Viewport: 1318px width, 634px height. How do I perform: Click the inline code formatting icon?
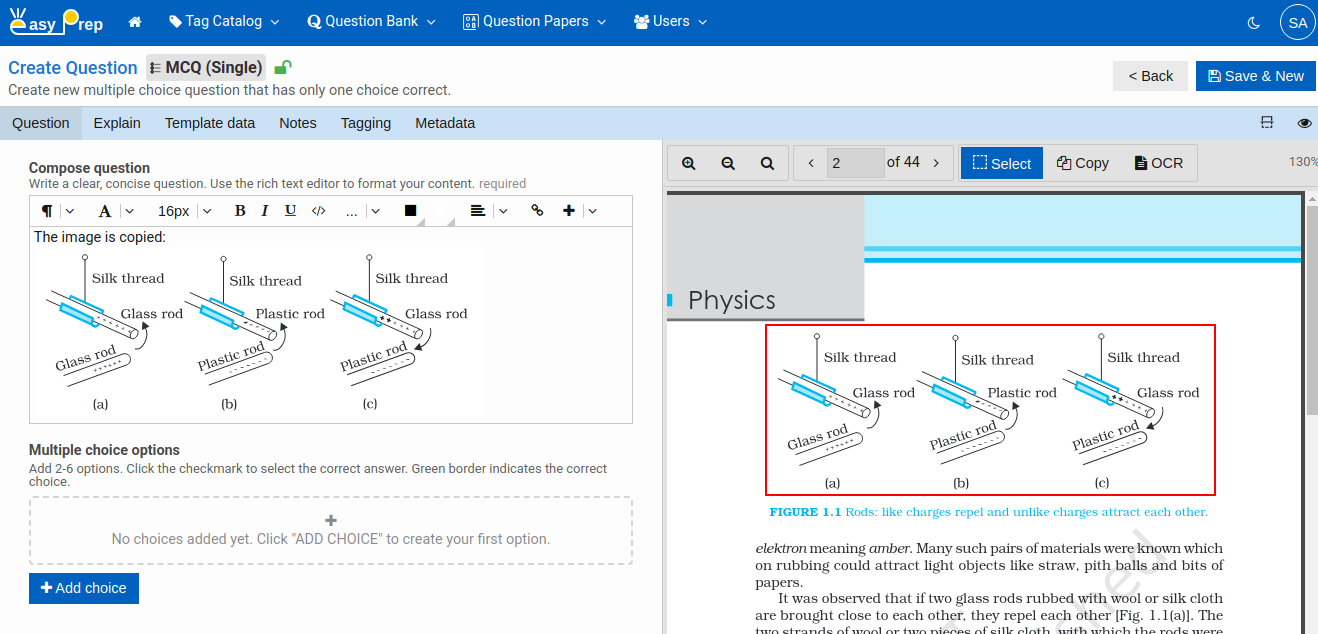(x=318, y=211)
